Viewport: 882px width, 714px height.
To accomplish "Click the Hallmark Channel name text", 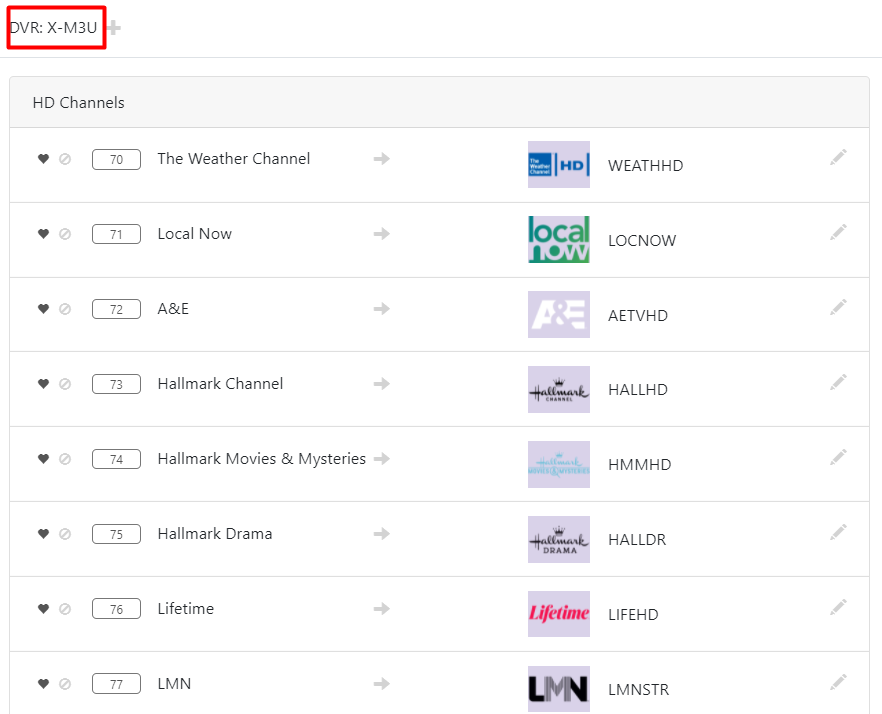I will pos(220,384).
